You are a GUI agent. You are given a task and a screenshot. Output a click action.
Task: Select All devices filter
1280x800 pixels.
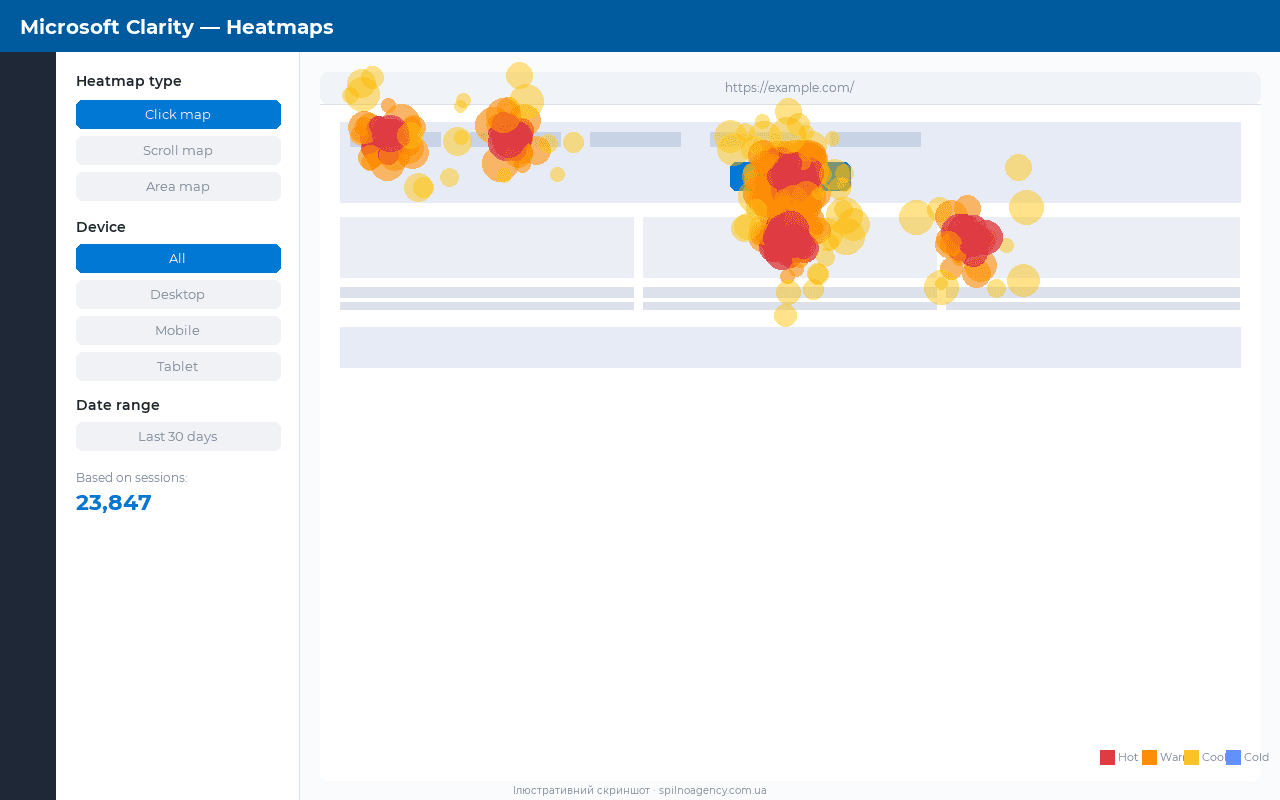point(178,259)
